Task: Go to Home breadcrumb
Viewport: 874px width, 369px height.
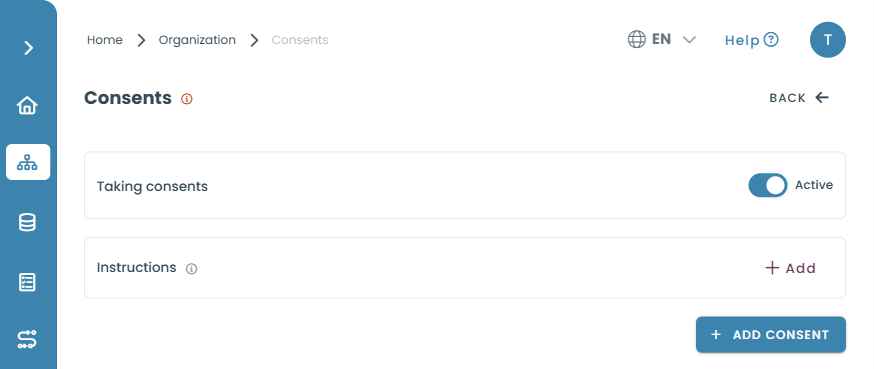Action: 105,40
